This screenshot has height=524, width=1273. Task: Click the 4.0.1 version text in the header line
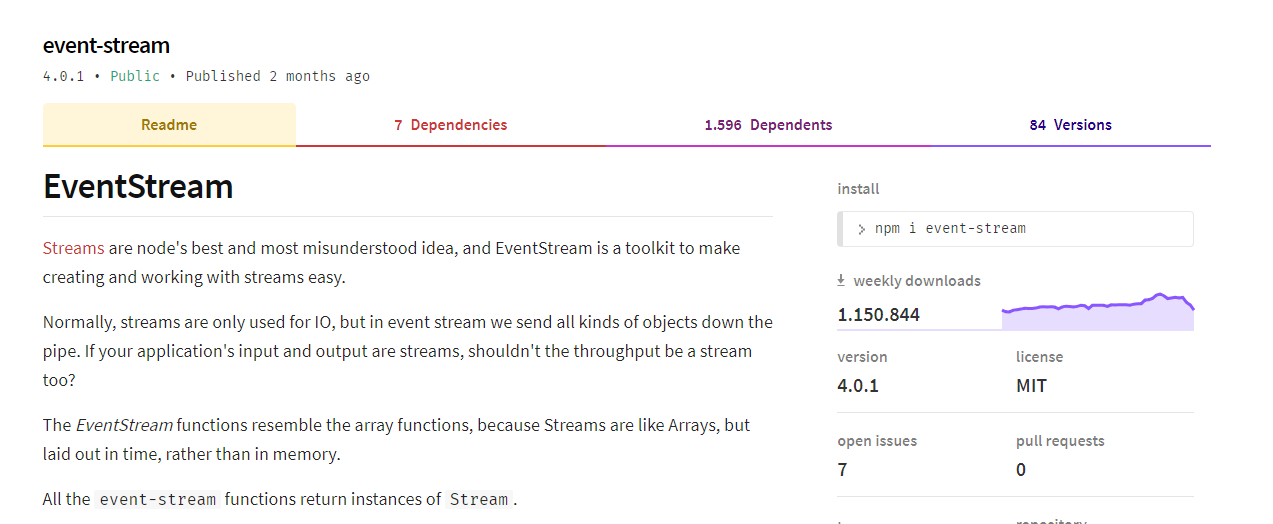click(63, 76)
